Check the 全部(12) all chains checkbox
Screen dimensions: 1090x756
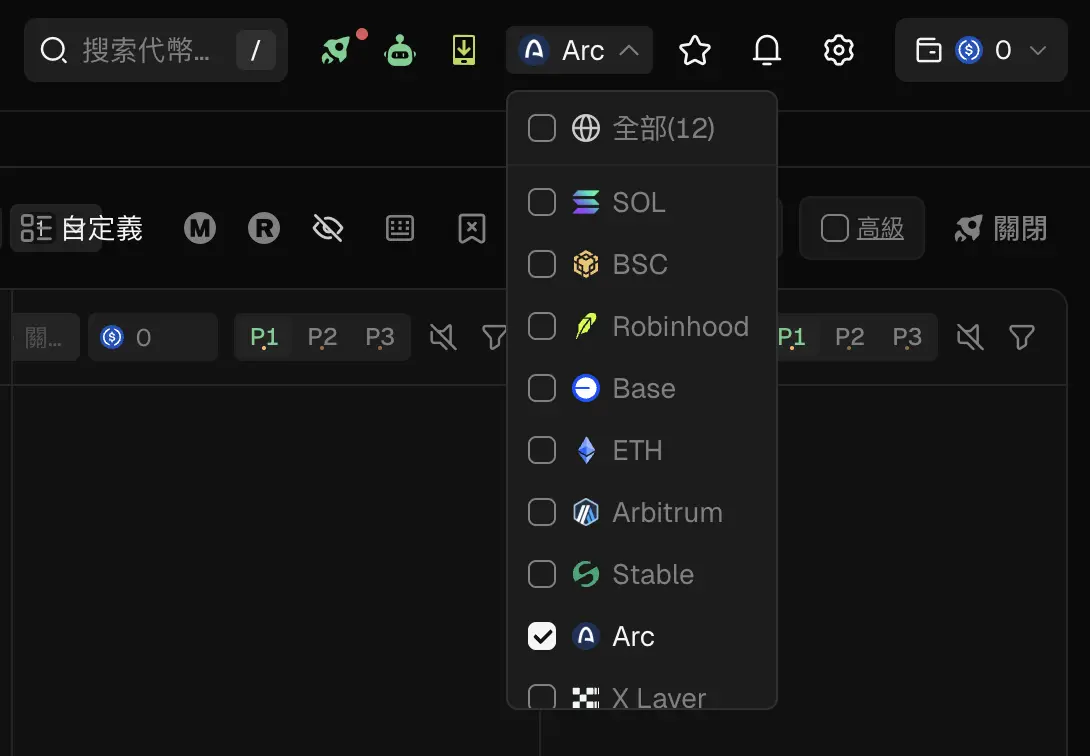[x=542, y=128]
